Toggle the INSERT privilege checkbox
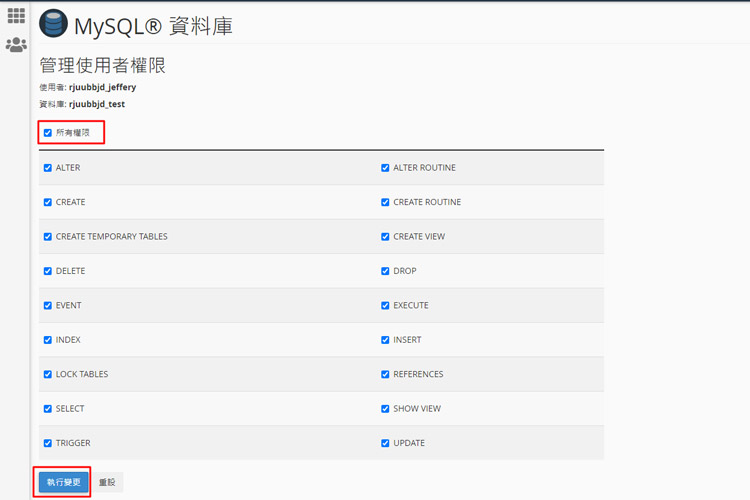 point(385,340)
